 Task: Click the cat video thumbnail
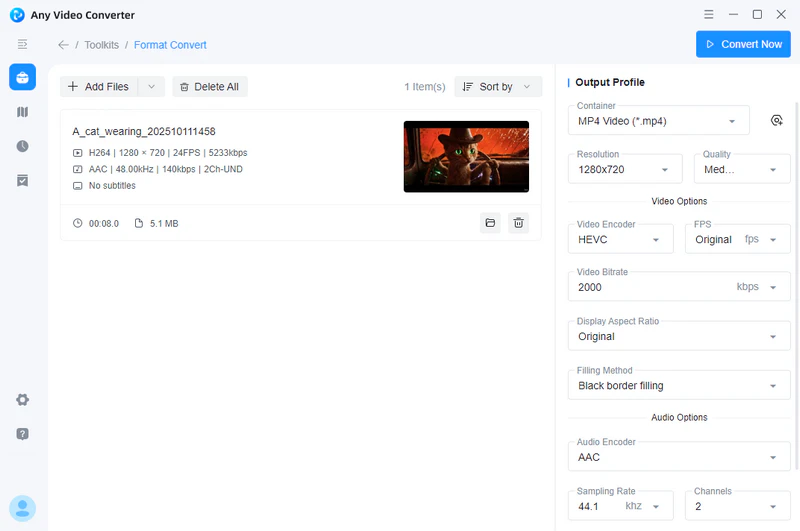pos(466,157)
